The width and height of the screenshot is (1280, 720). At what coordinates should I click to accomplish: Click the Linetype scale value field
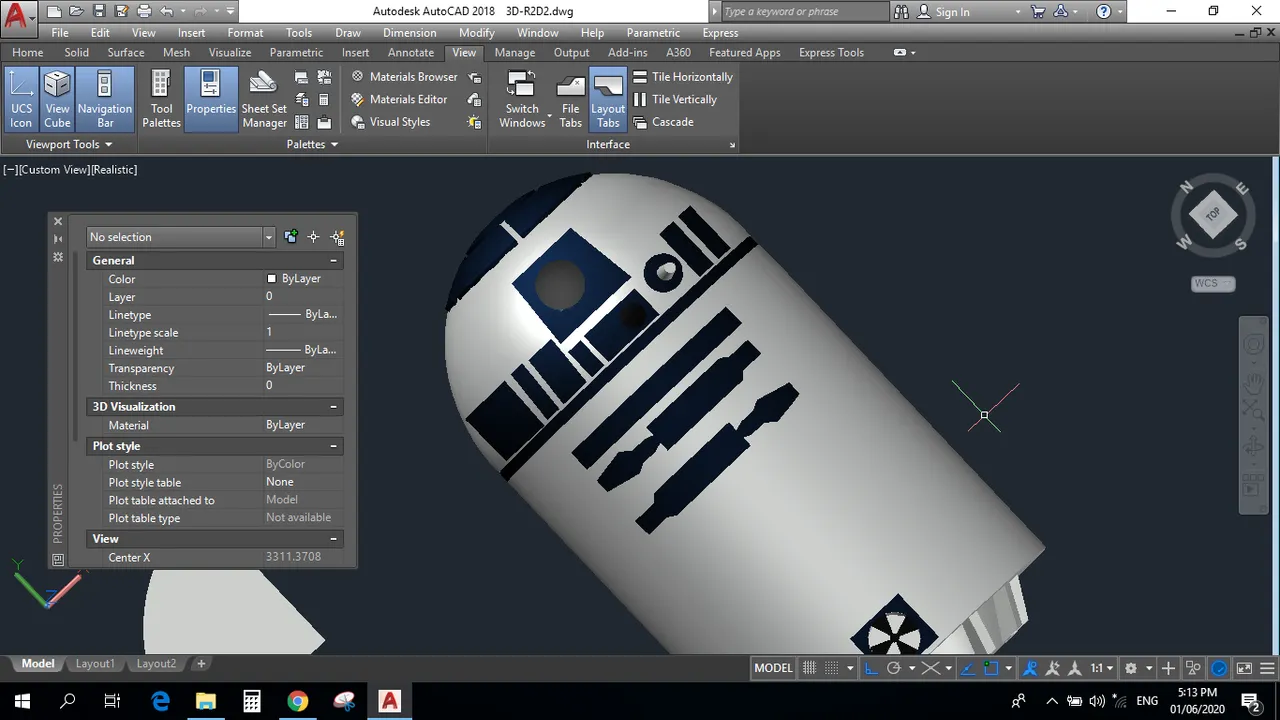pos(303,332)
